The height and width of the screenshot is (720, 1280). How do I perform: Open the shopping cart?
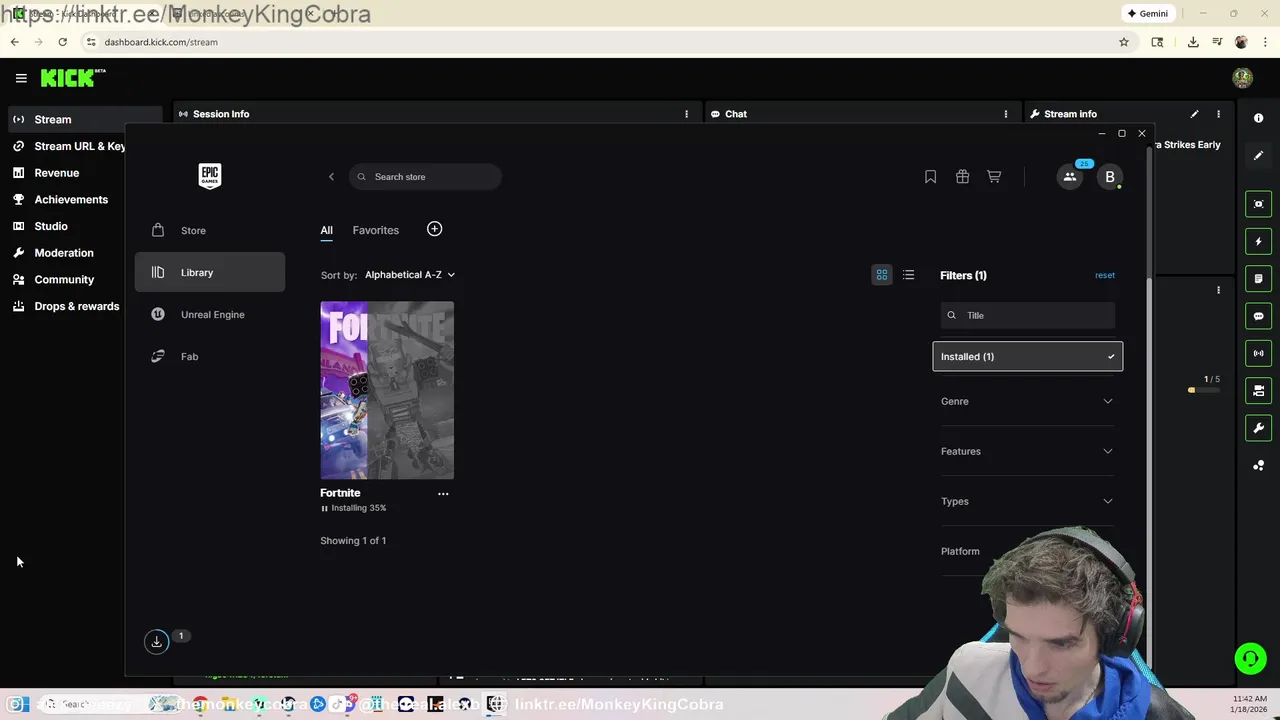click(994, 177)
